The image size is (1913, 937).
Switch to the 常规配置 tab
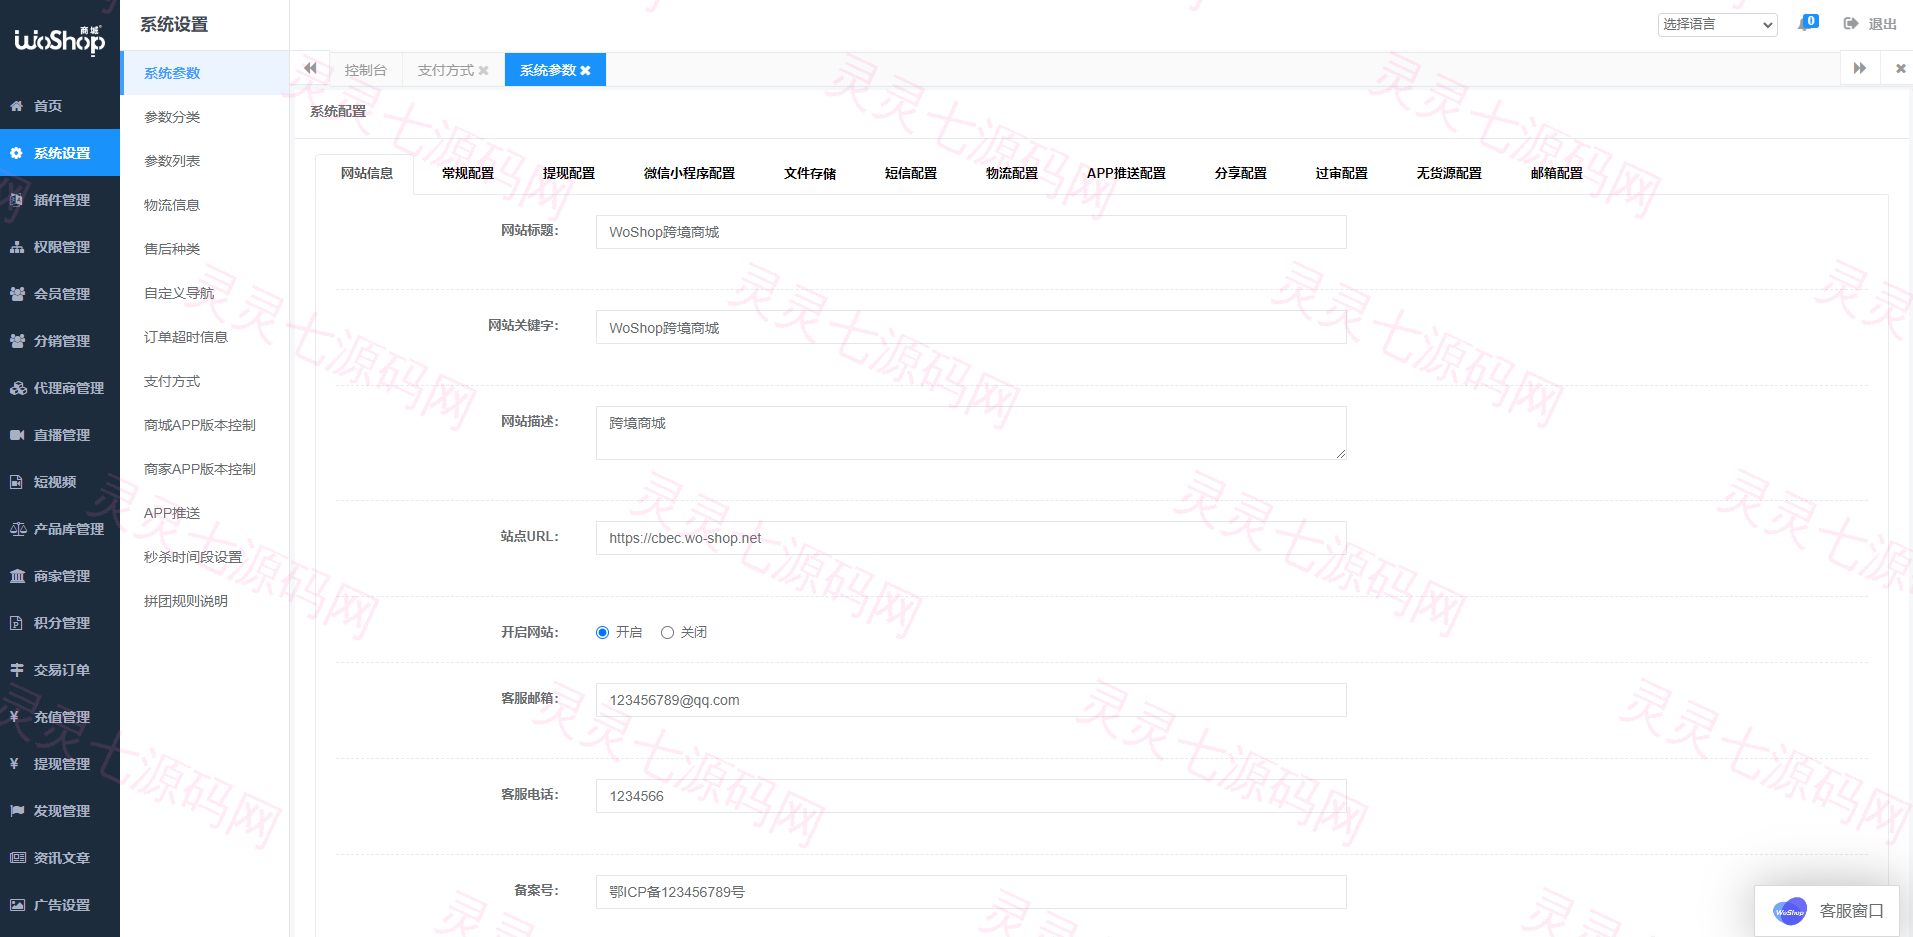tap(468, 173)
